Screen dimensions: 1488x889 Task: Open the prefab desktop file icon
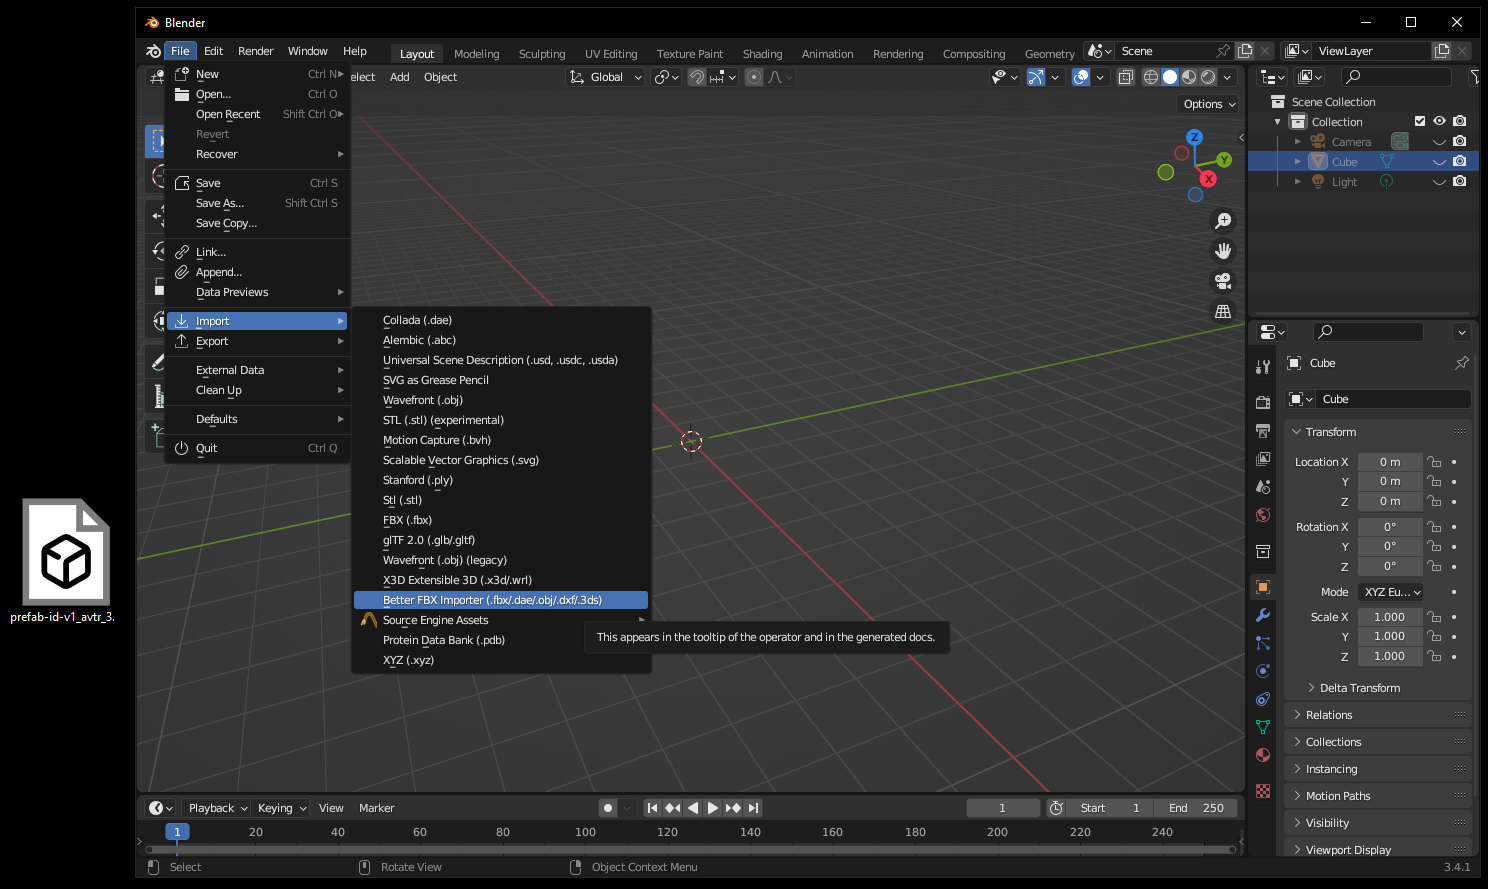coord(66,552)
